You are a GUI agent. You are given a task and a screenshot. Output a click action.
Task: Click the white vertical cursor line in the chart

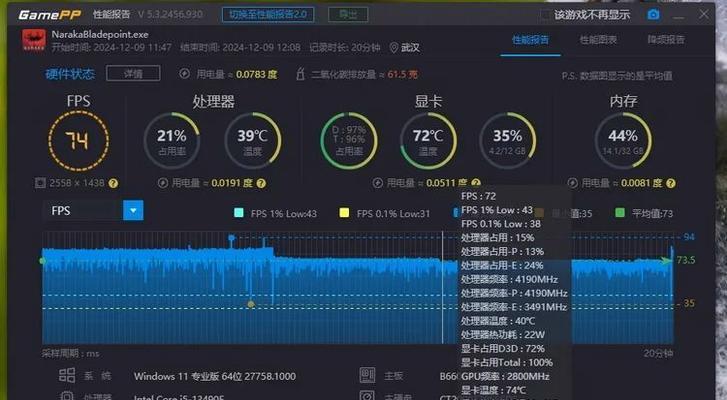[442, 287]
